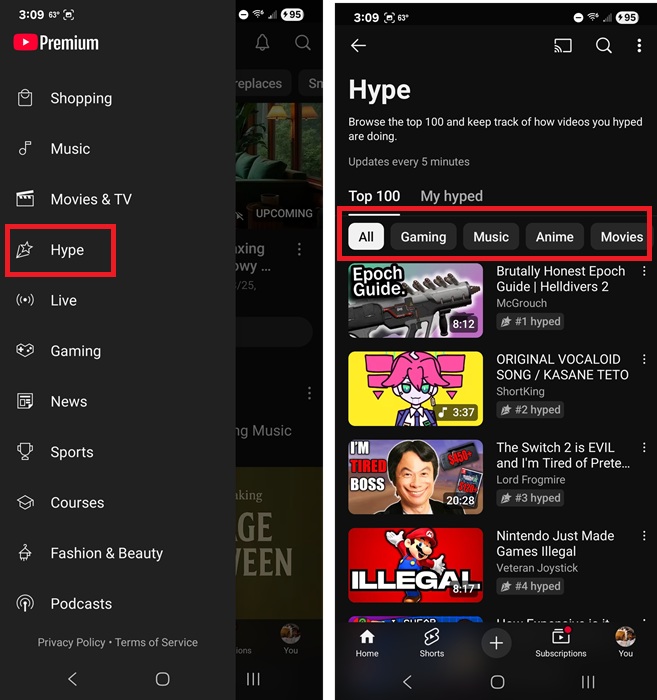Open options for Nintendo Just Made Games Illegal

(644, 535)
